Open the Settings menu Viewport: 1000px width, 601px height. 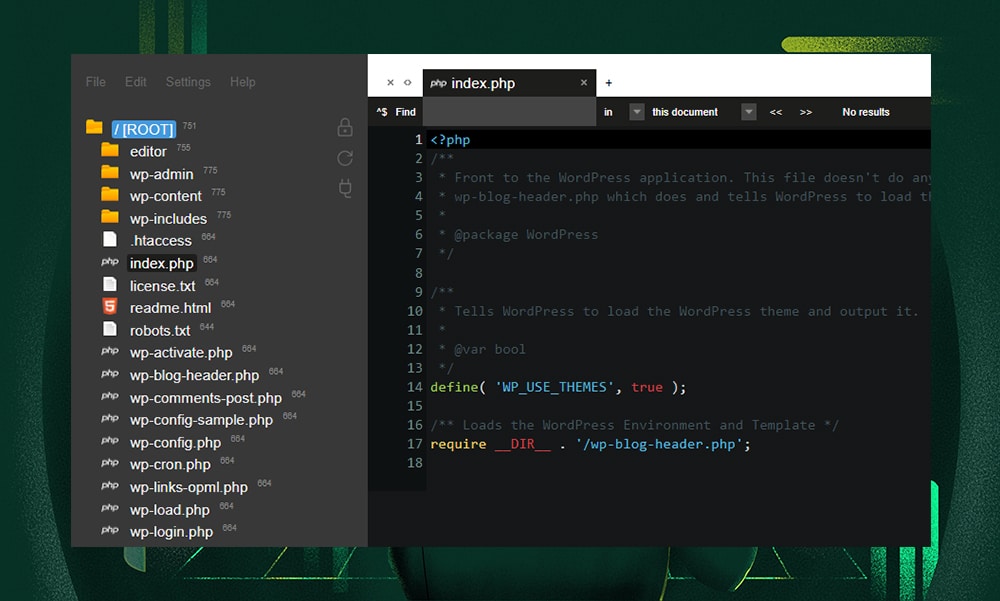pyautogui.click(x=188, y=82)
